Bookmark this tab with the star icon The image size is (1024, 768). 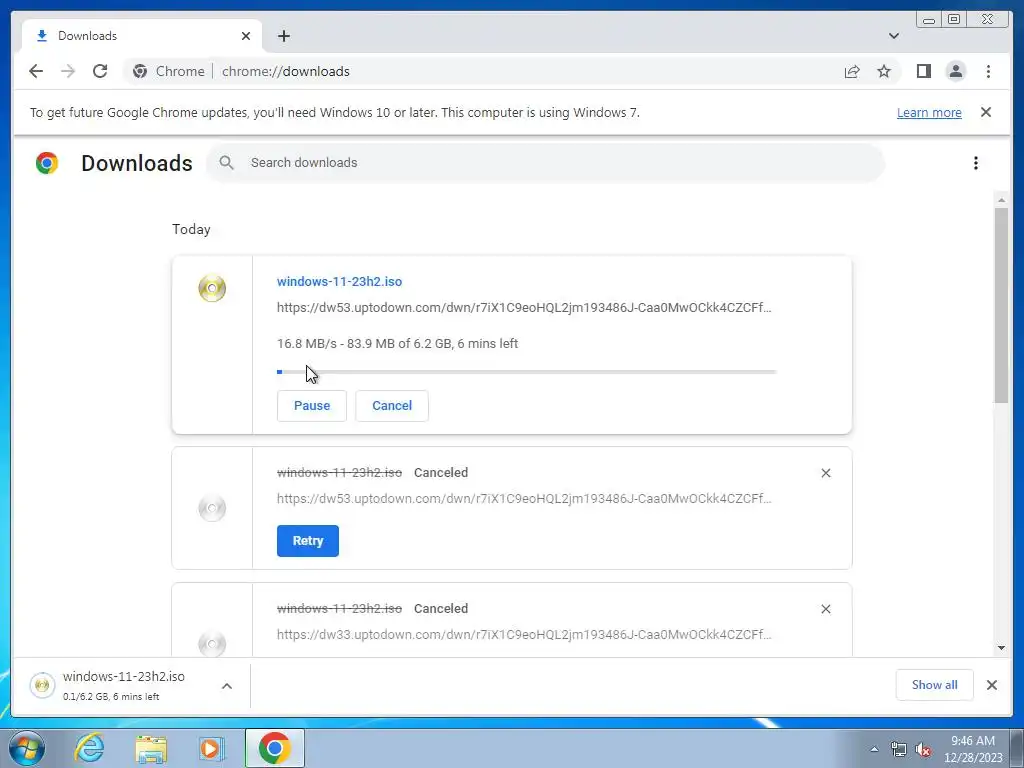884,71
